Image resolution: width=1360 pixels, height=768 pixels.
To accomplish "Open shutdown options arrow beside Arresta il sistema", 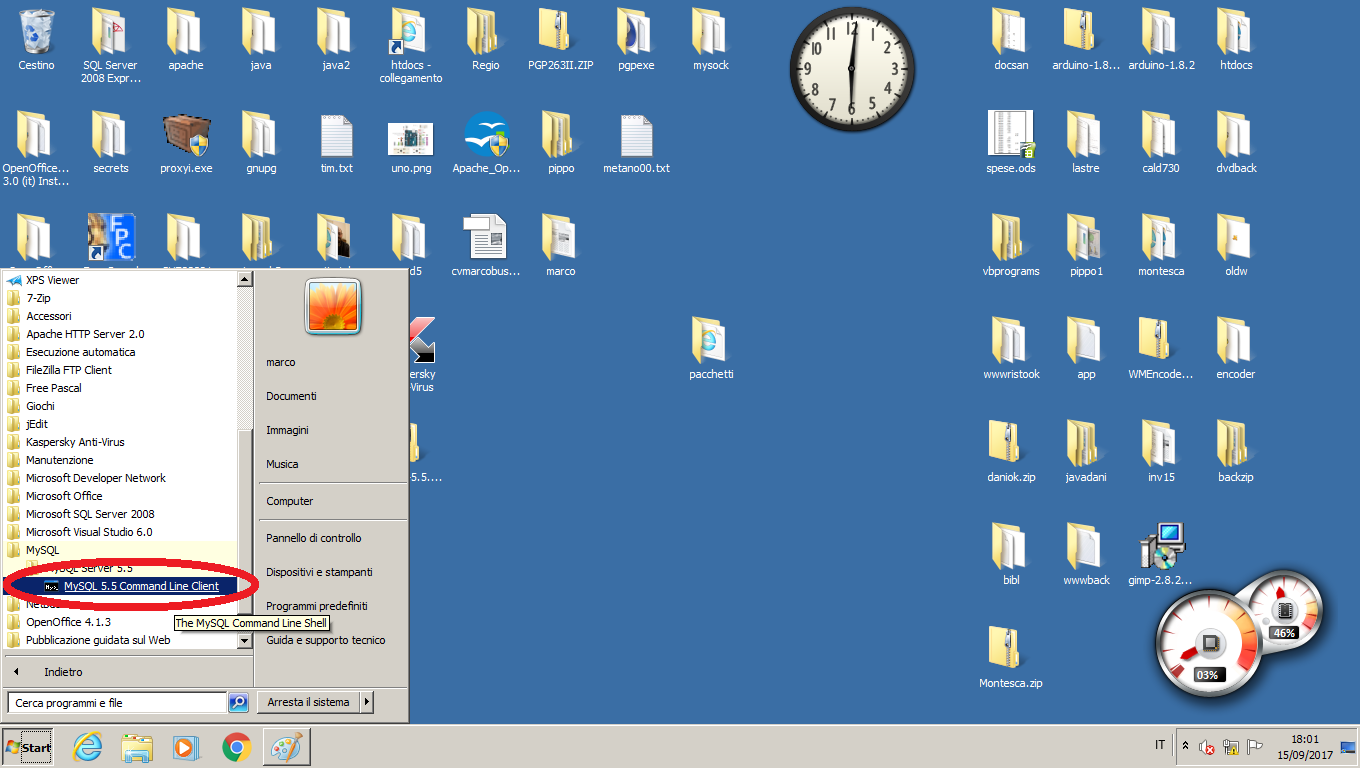I will pos(366,702).
